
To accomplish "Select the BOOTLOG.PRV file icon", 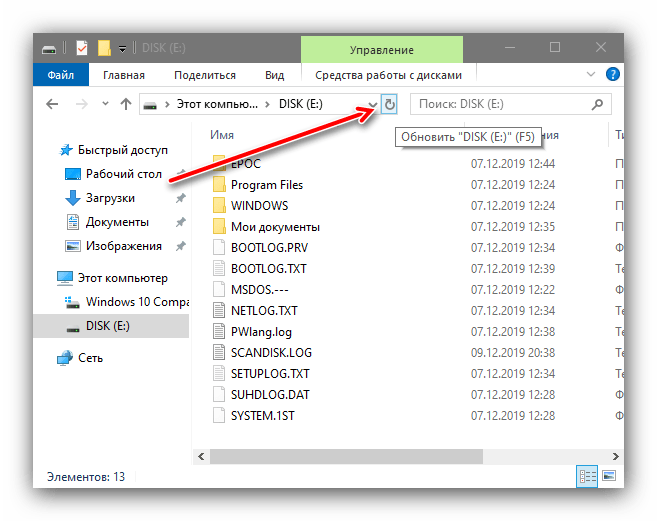I will click(219, 247).
